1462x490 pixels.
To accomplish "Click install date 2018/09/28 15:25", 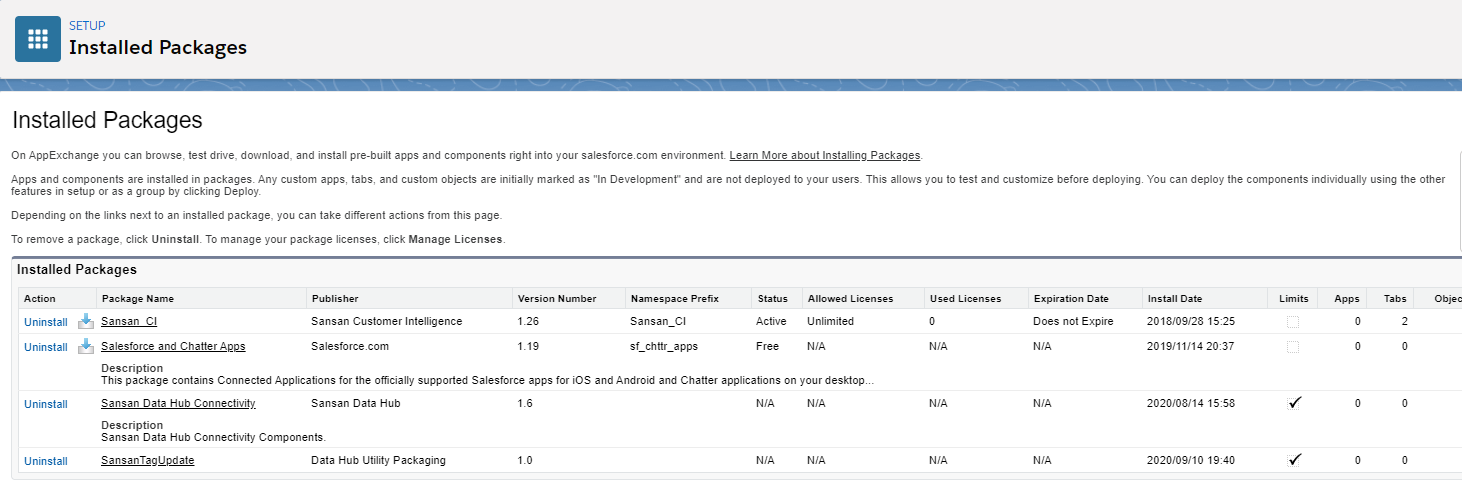I will click(1191, 321).
